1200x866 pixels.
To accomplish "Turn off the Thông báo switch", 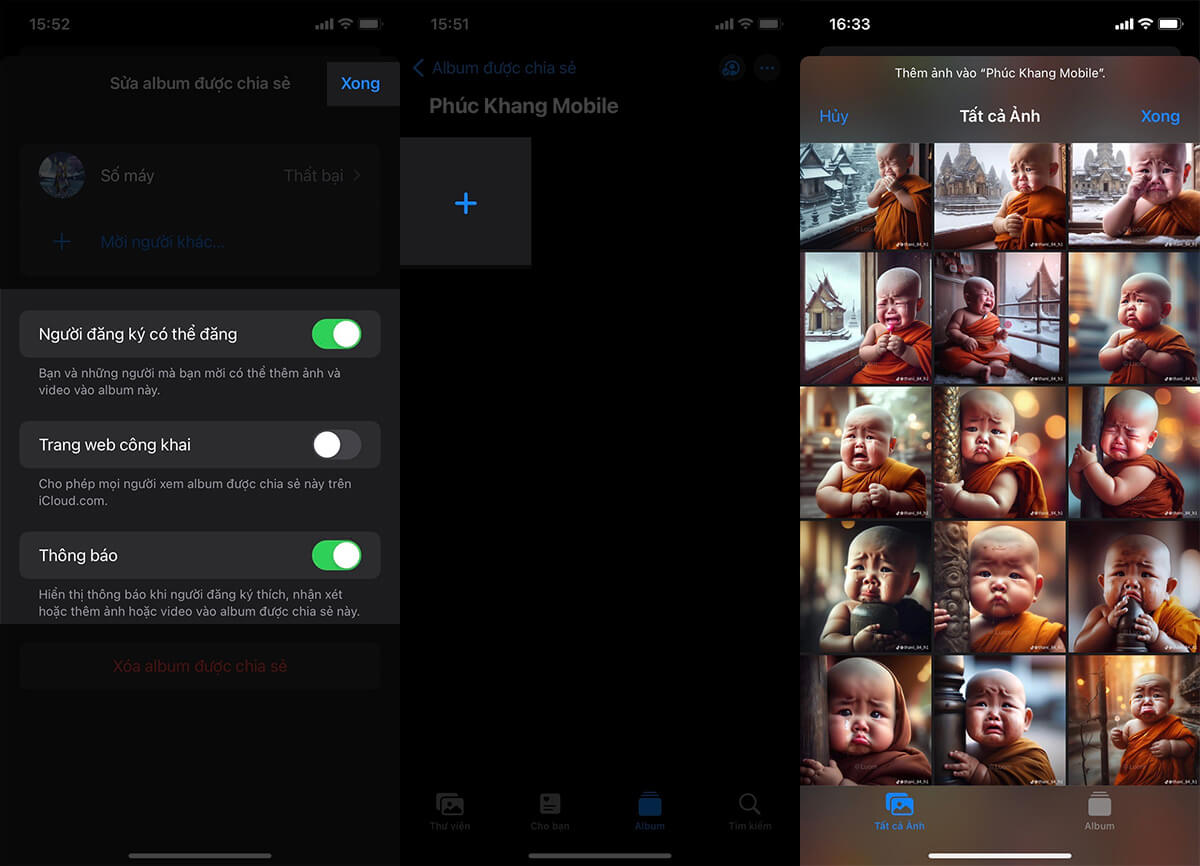I will click(x=336, y=555).
